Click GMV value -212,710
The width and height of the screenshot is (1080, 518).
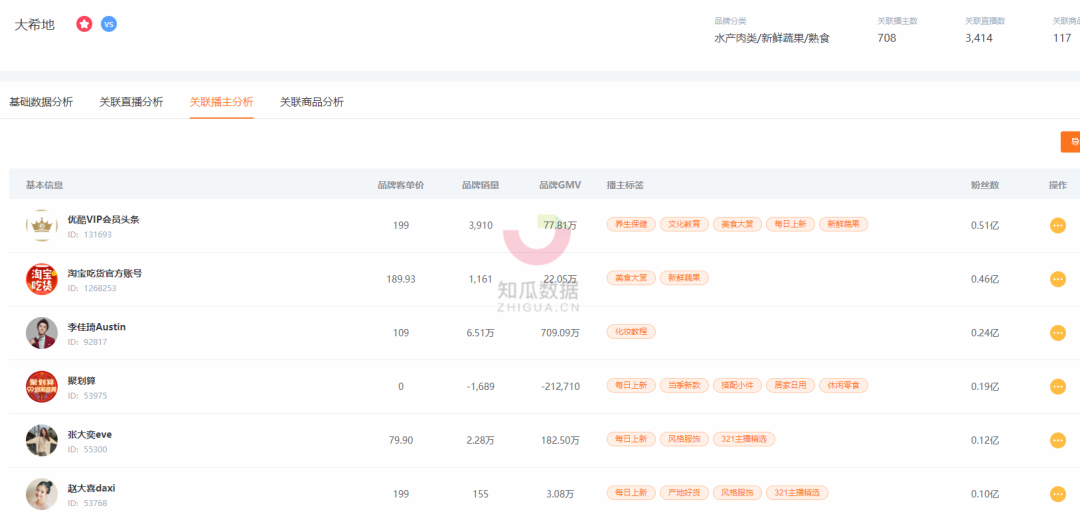[560, 386]
